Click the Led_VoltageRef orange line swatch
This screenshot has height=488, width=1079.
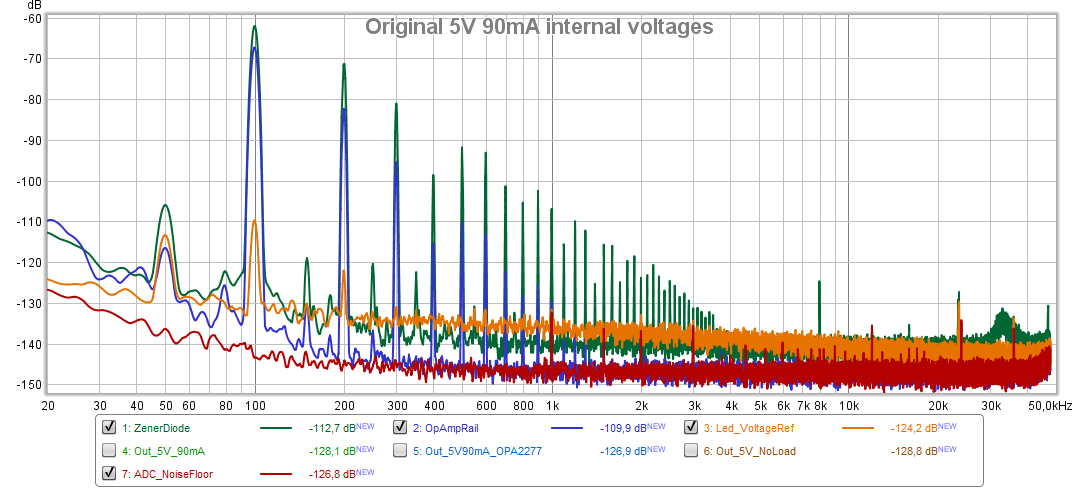[x=858, y=428]
